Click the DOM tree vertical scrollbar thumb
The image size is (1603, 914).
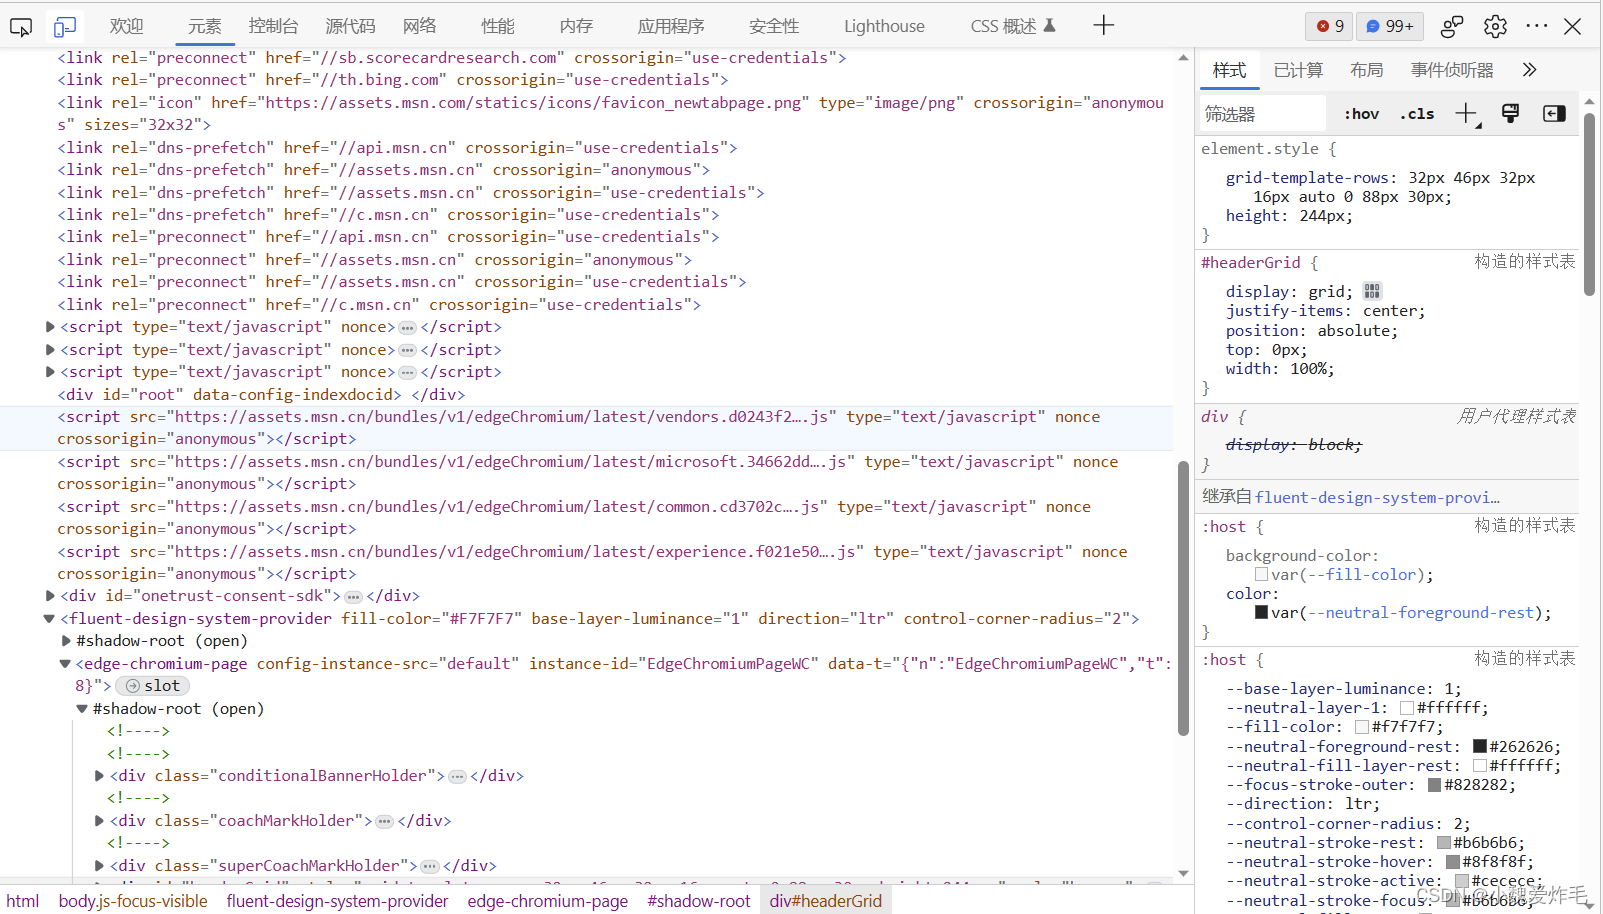point(1183,597)
